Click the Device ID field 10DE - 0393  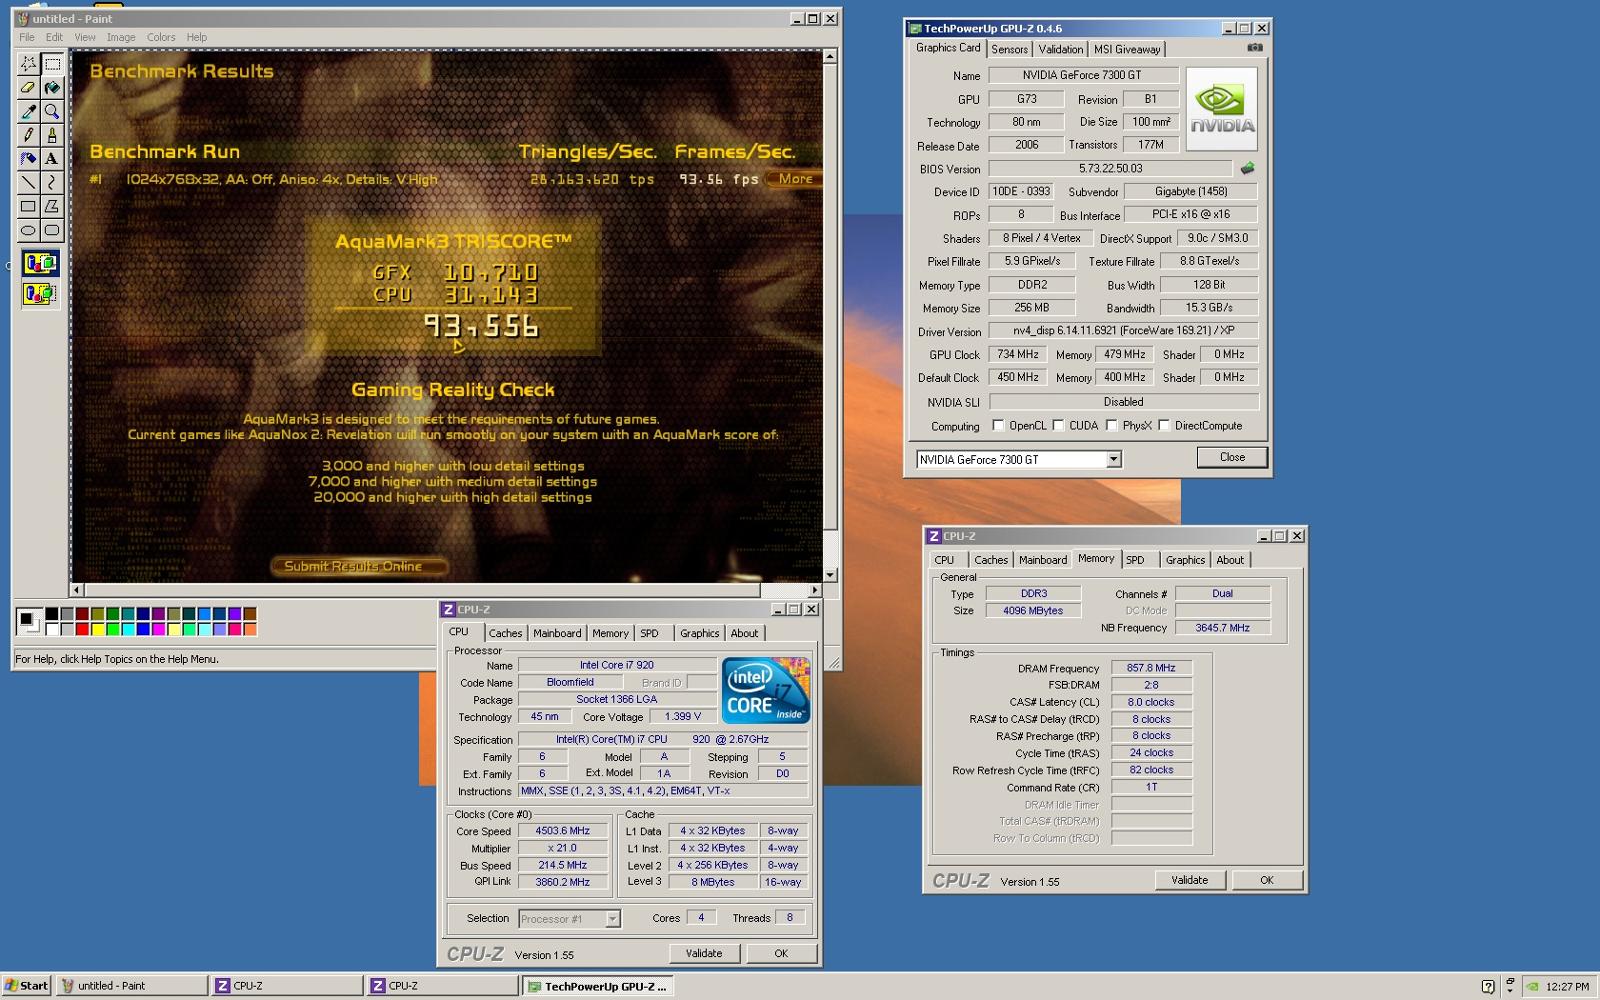click(x=1020, y=191)
